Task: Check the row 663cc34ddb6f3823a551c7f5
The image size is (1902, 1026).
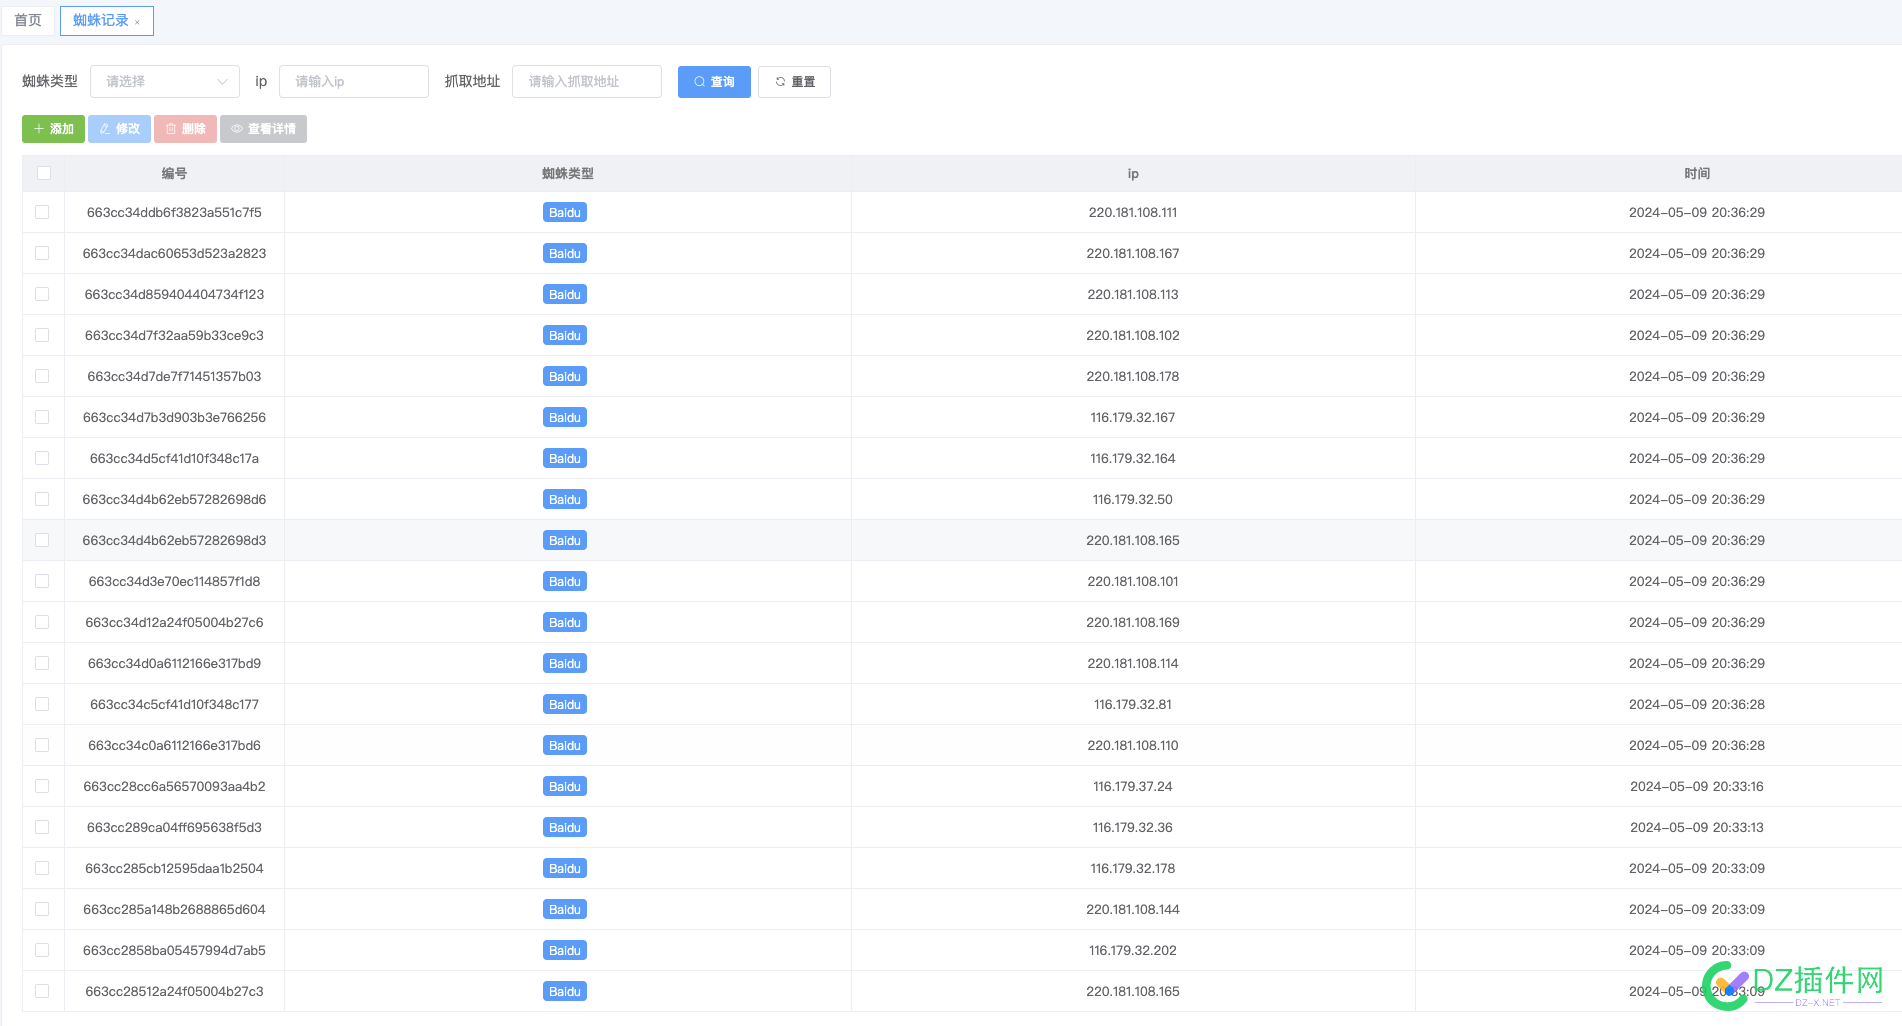Action: click(x=42, y=212)
